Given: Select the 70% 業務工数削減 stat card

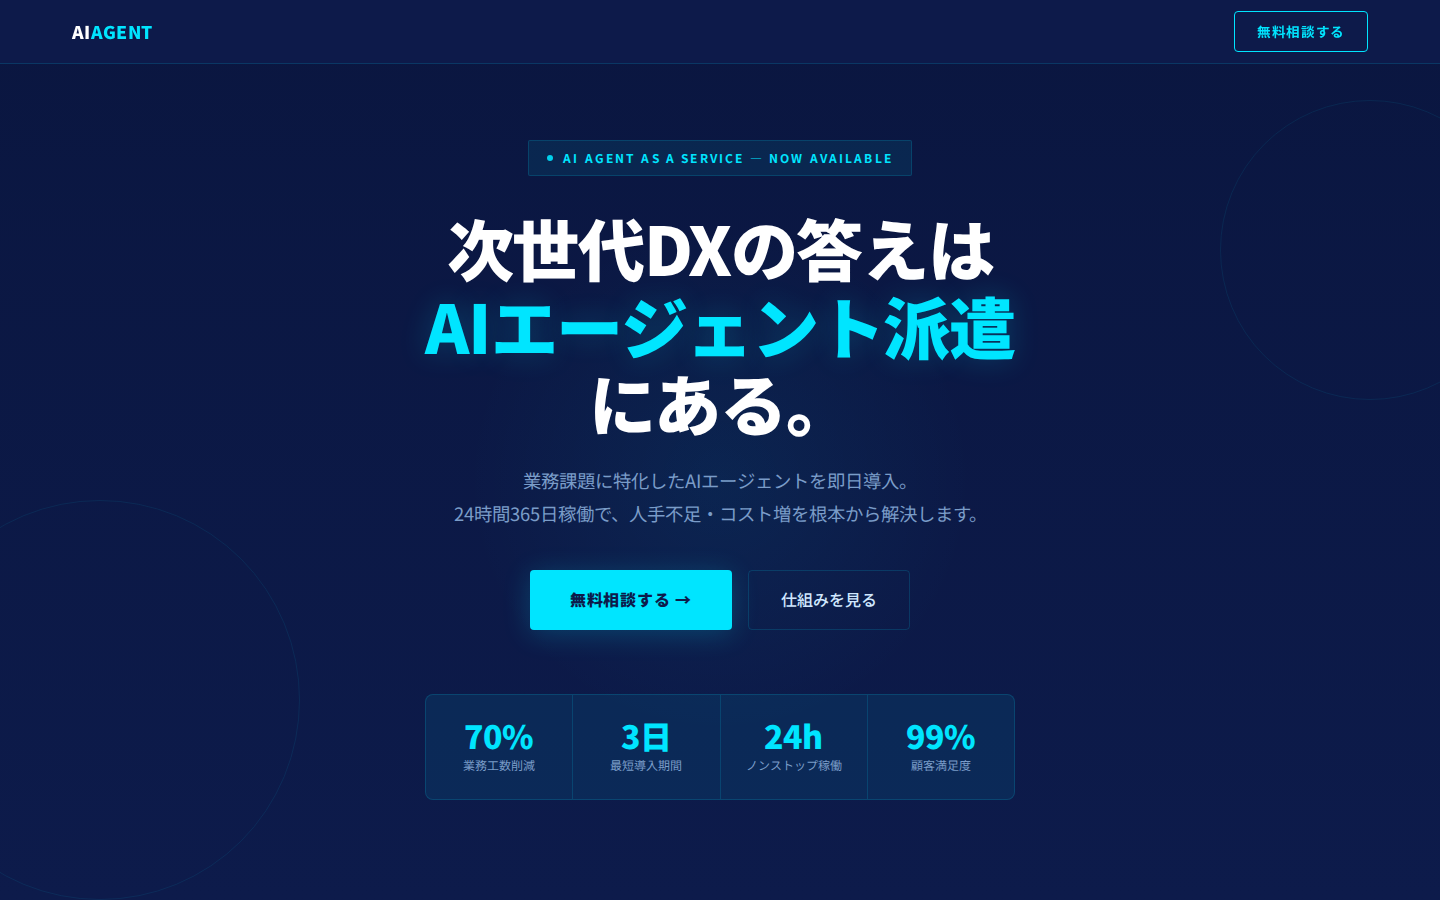Looking at the screenshot, I should [x=499, y=747].
